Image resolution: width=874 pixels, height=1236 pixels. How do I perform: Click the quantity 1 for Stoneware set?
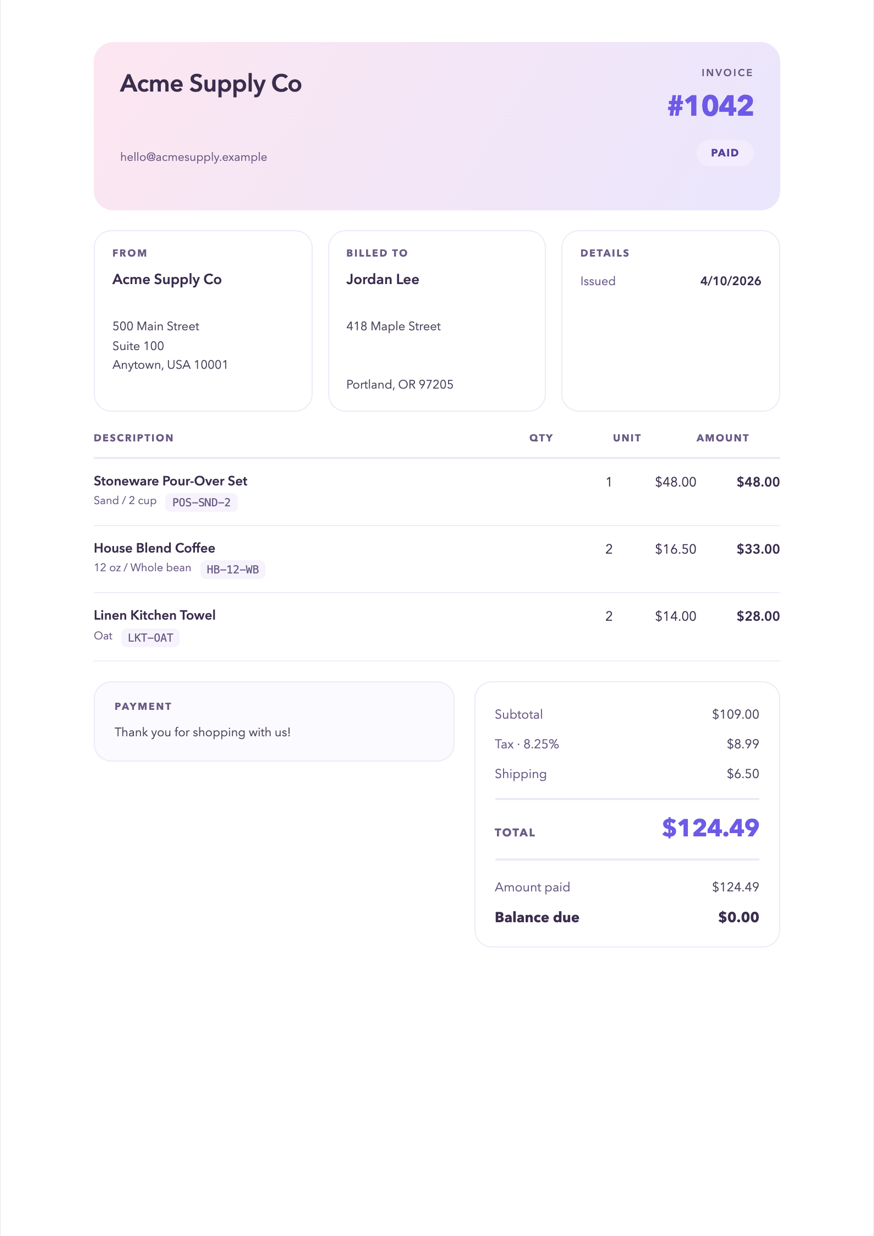point(609,482)
